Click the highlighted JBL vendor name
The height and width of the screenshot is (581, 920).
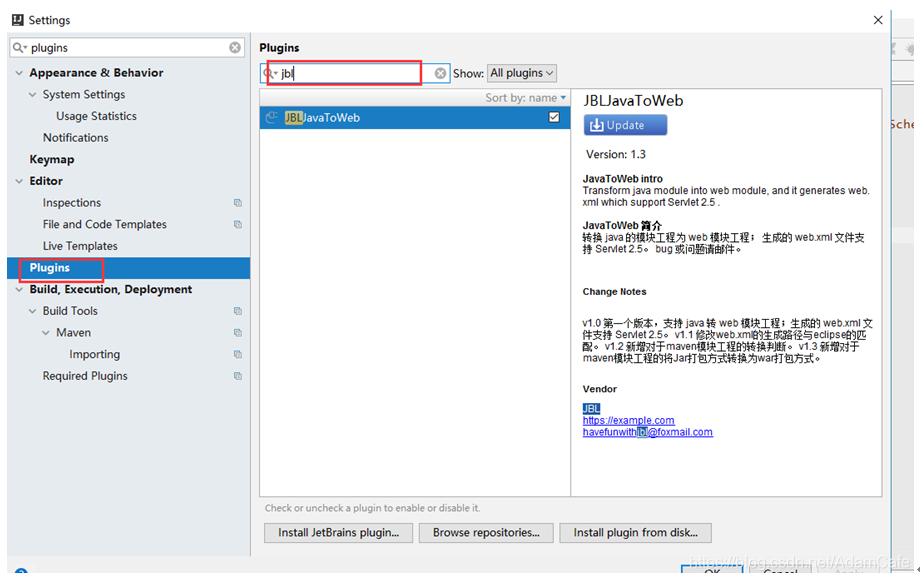[x=591, y=408]
